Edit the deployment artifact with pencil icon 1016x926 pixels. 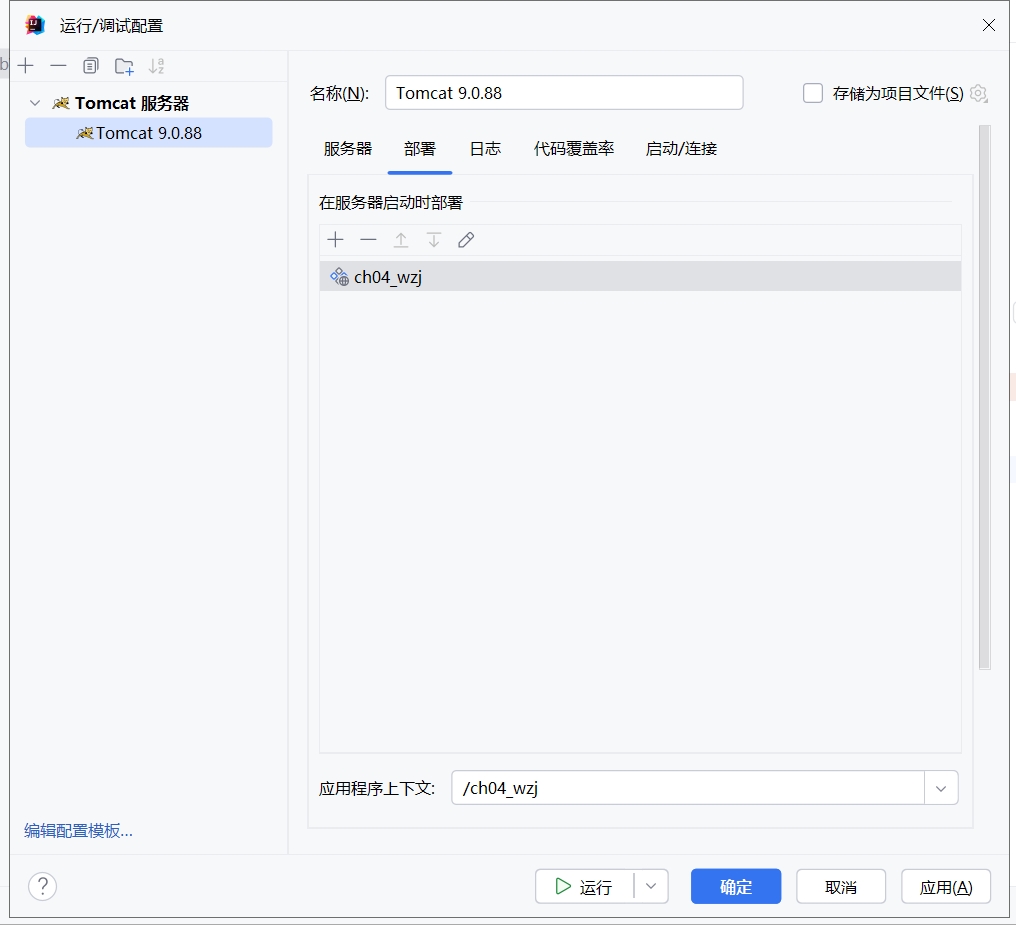click(466, 240)
